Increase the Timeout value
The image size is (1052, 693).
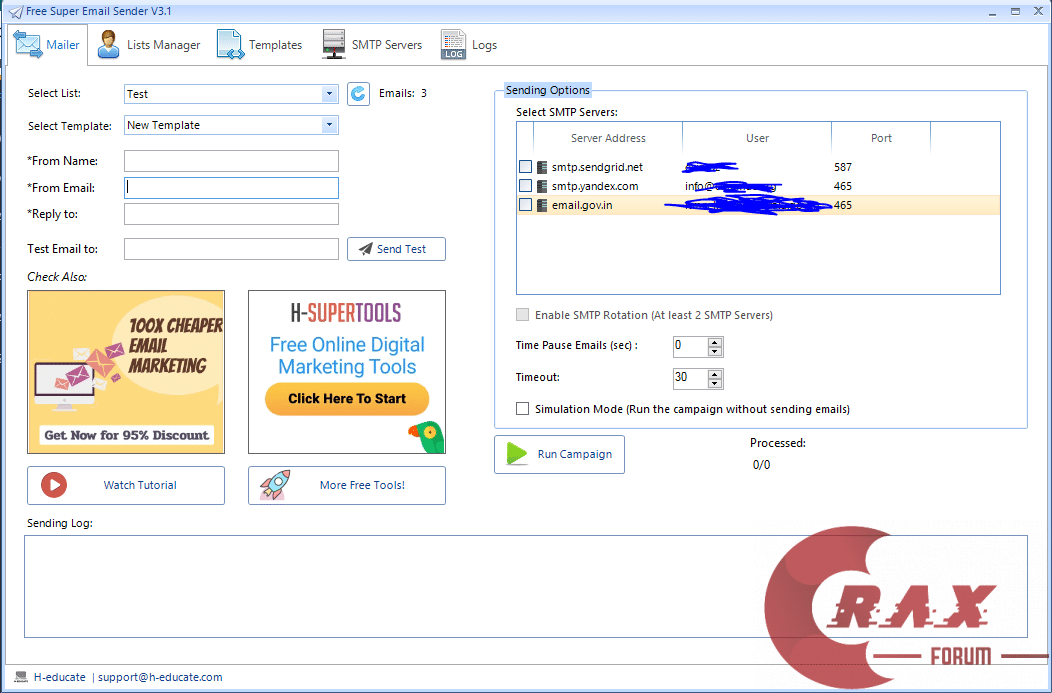click(715, 374)
